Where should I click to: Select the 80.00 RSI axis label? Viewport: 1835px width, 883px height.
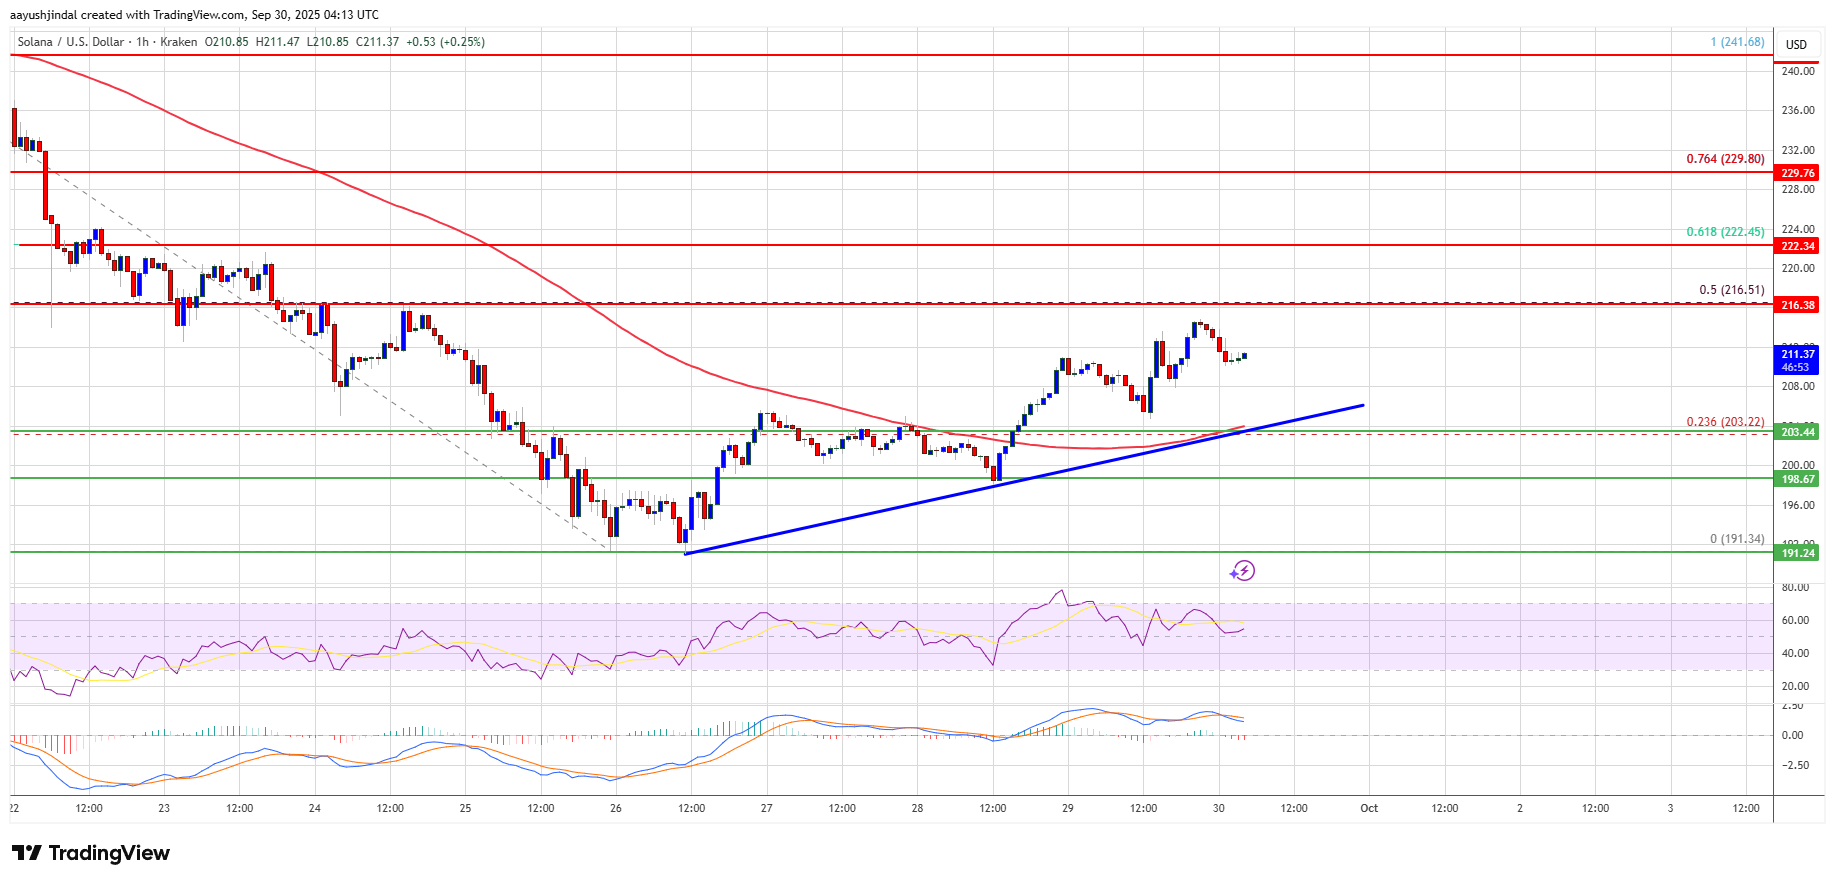1795,588
